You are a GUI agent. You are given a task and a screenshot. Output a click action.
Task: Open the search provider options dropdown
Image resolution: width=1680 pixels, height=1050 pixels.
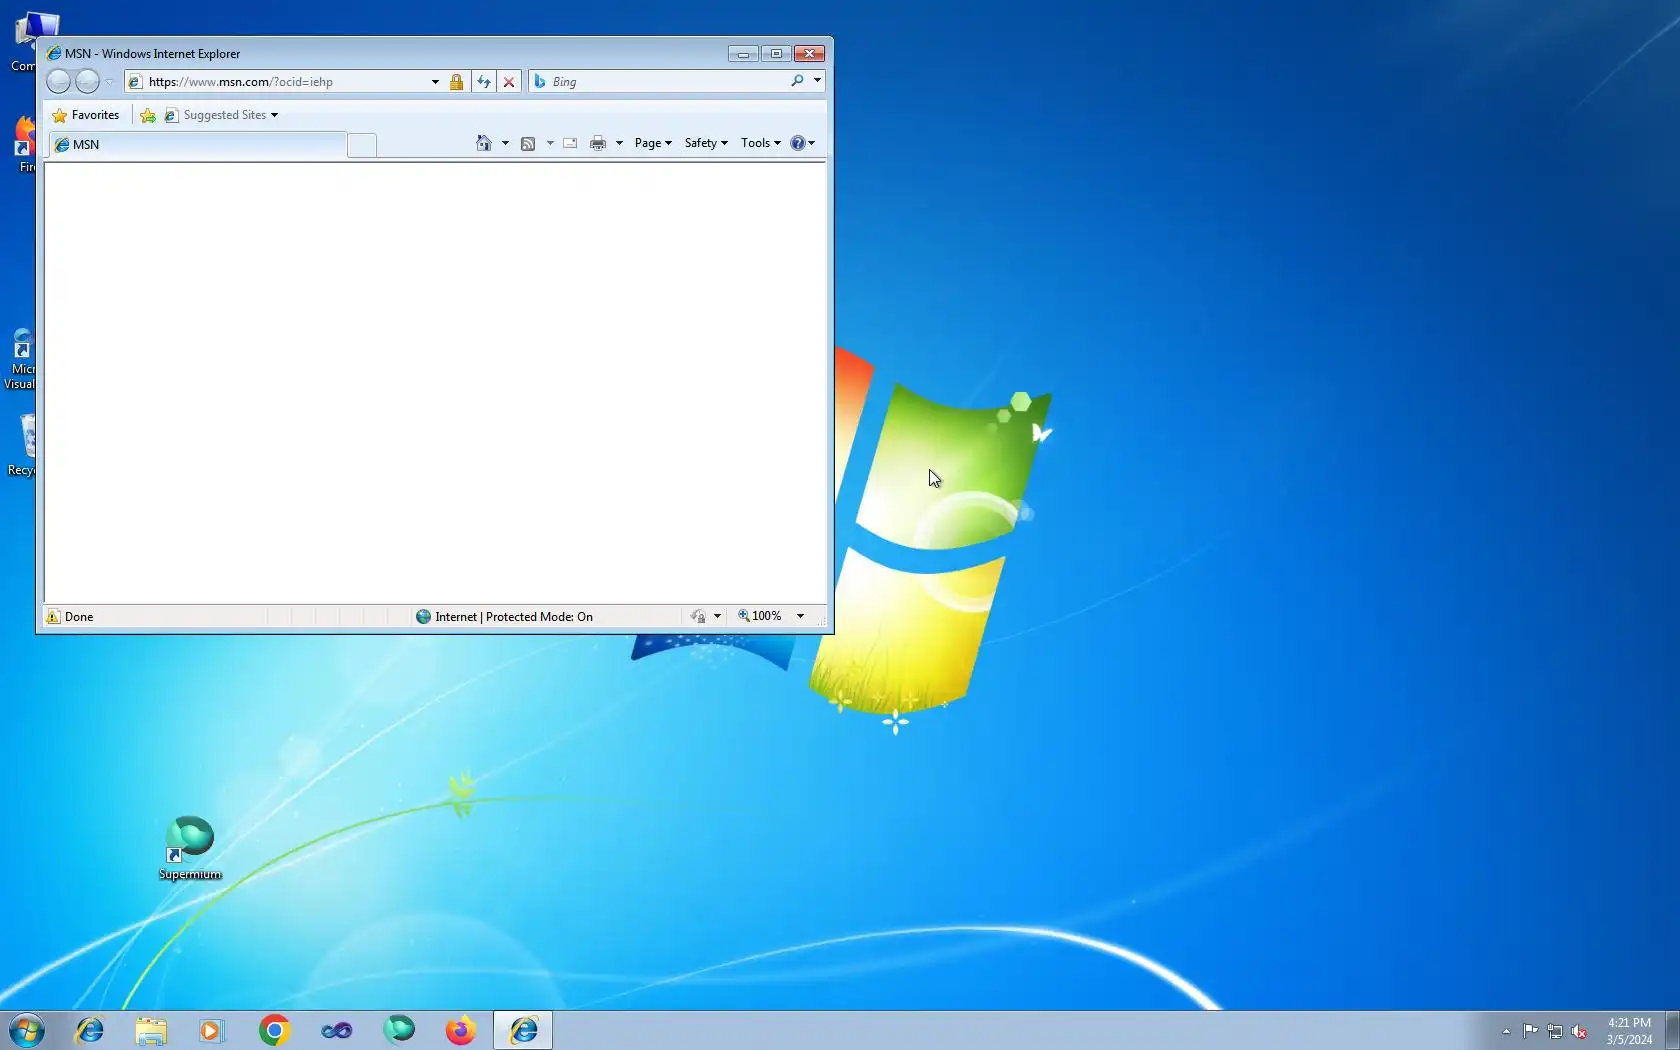pos(817,81)
